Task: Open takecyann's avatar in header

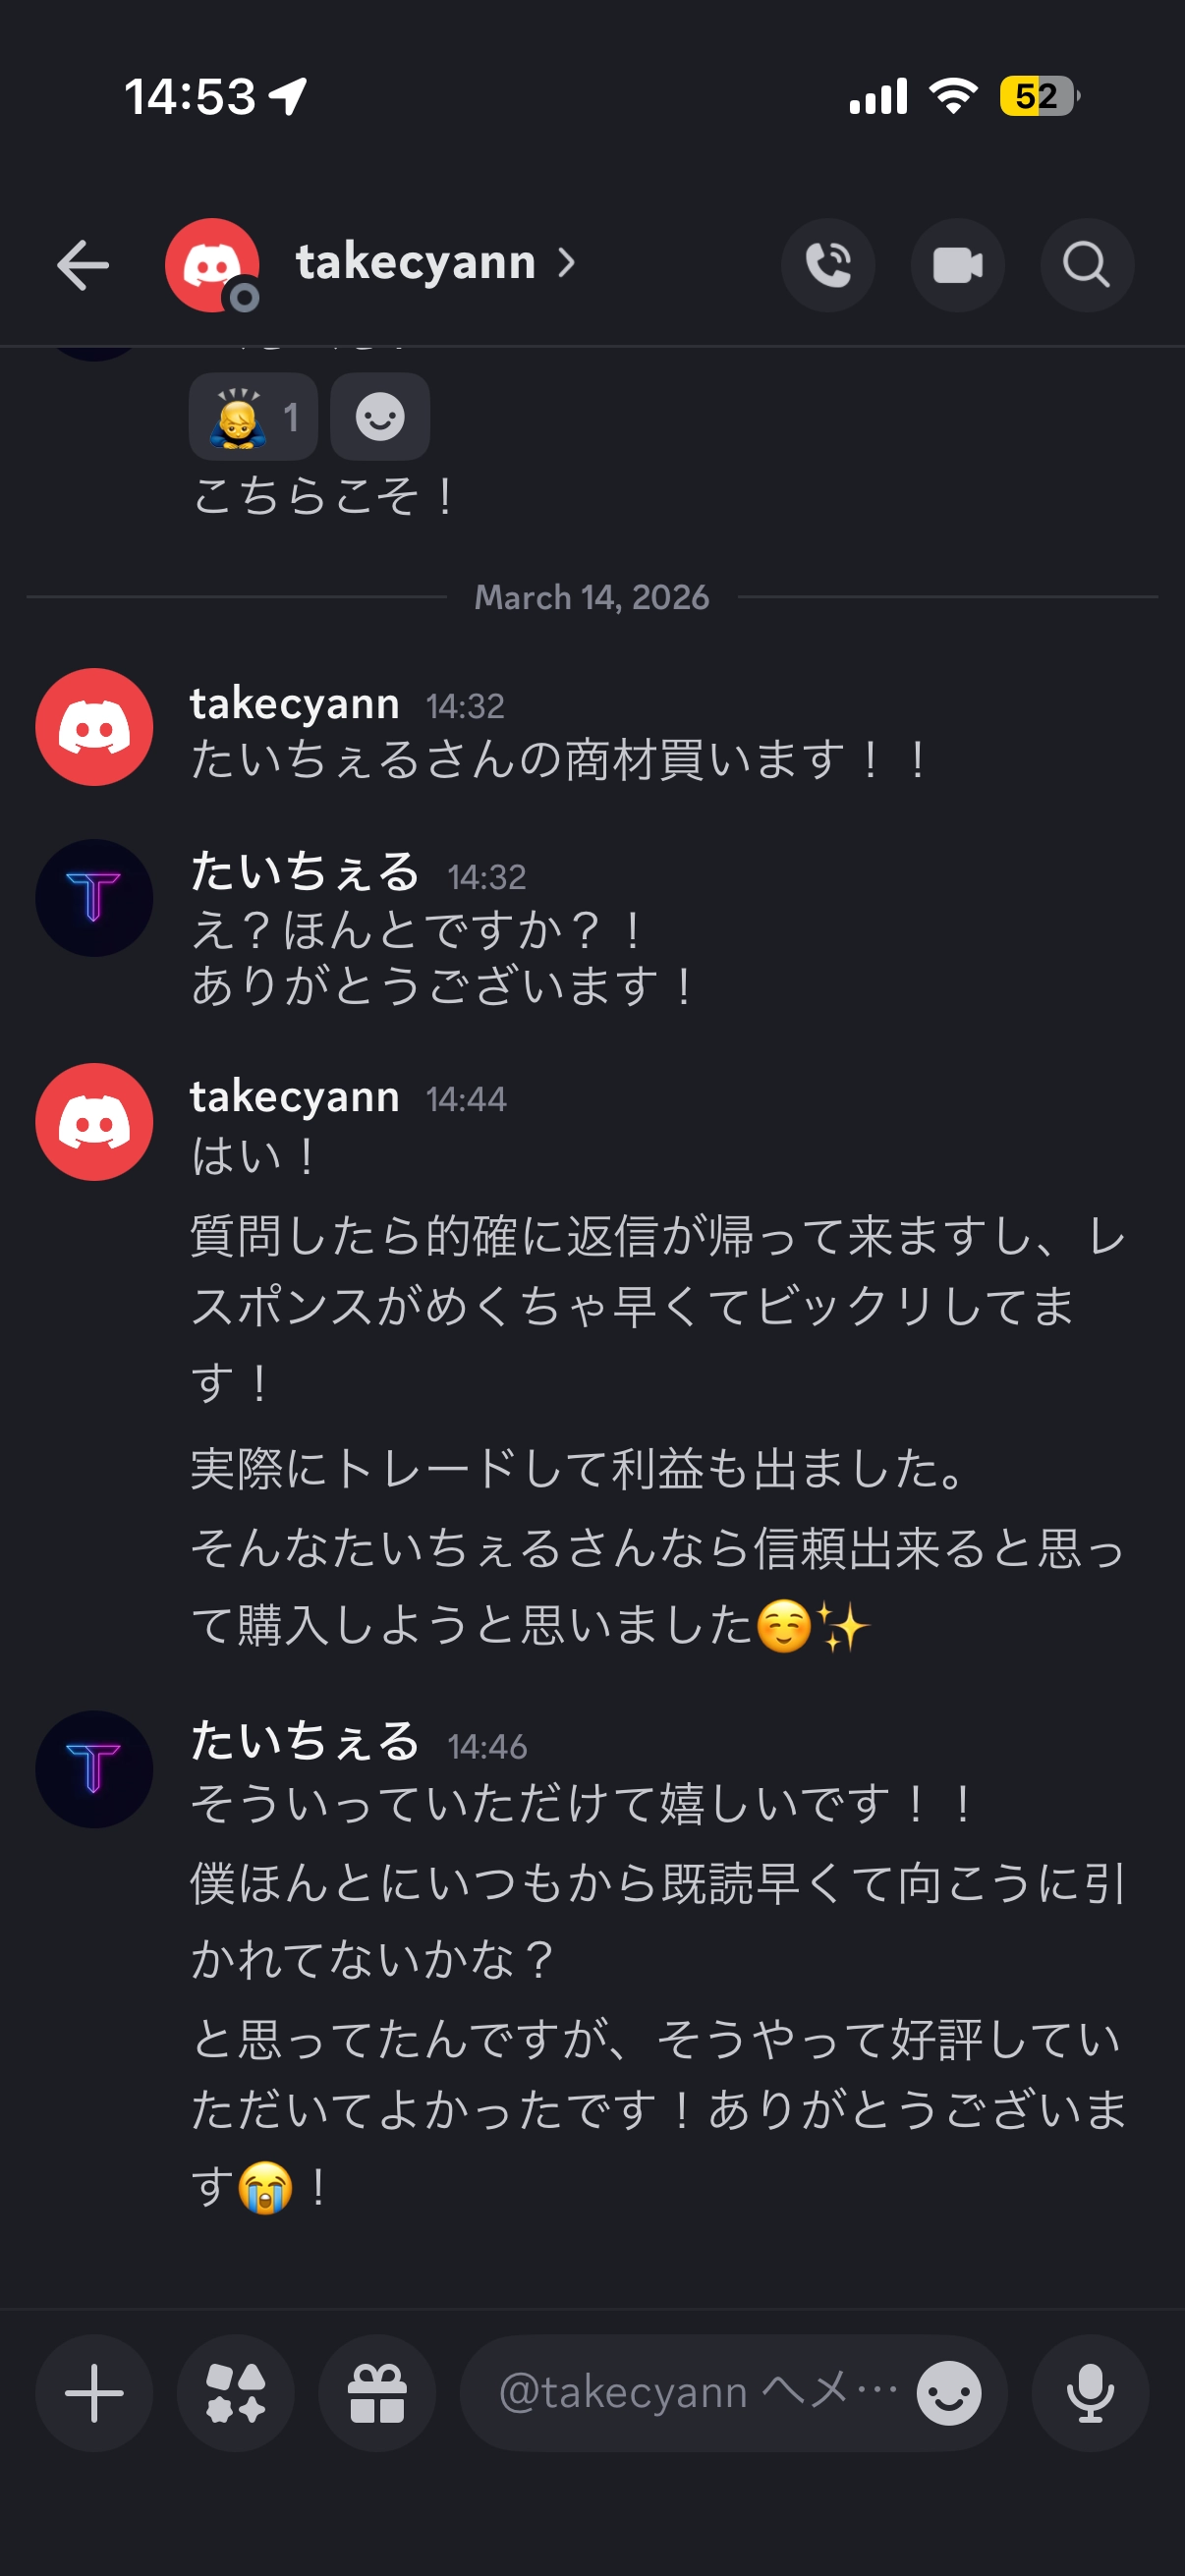Action: [212, 265]
